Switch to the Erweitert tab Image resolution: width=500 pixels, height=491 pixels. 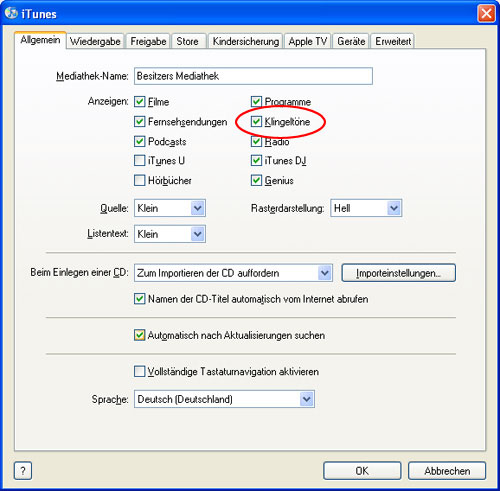click(x=393, y=41)
